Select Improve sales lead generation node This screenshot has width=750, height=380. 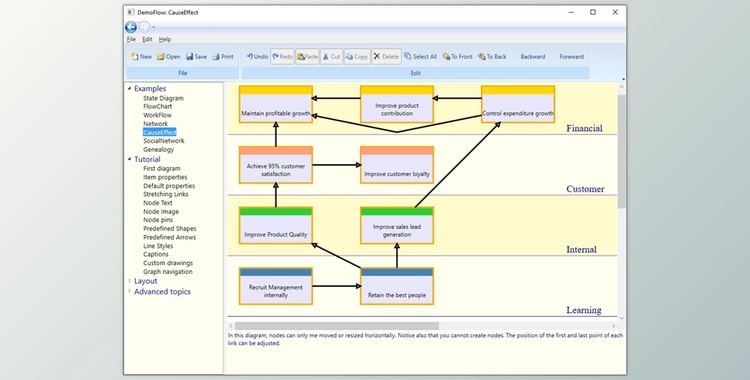coord(397,225)
